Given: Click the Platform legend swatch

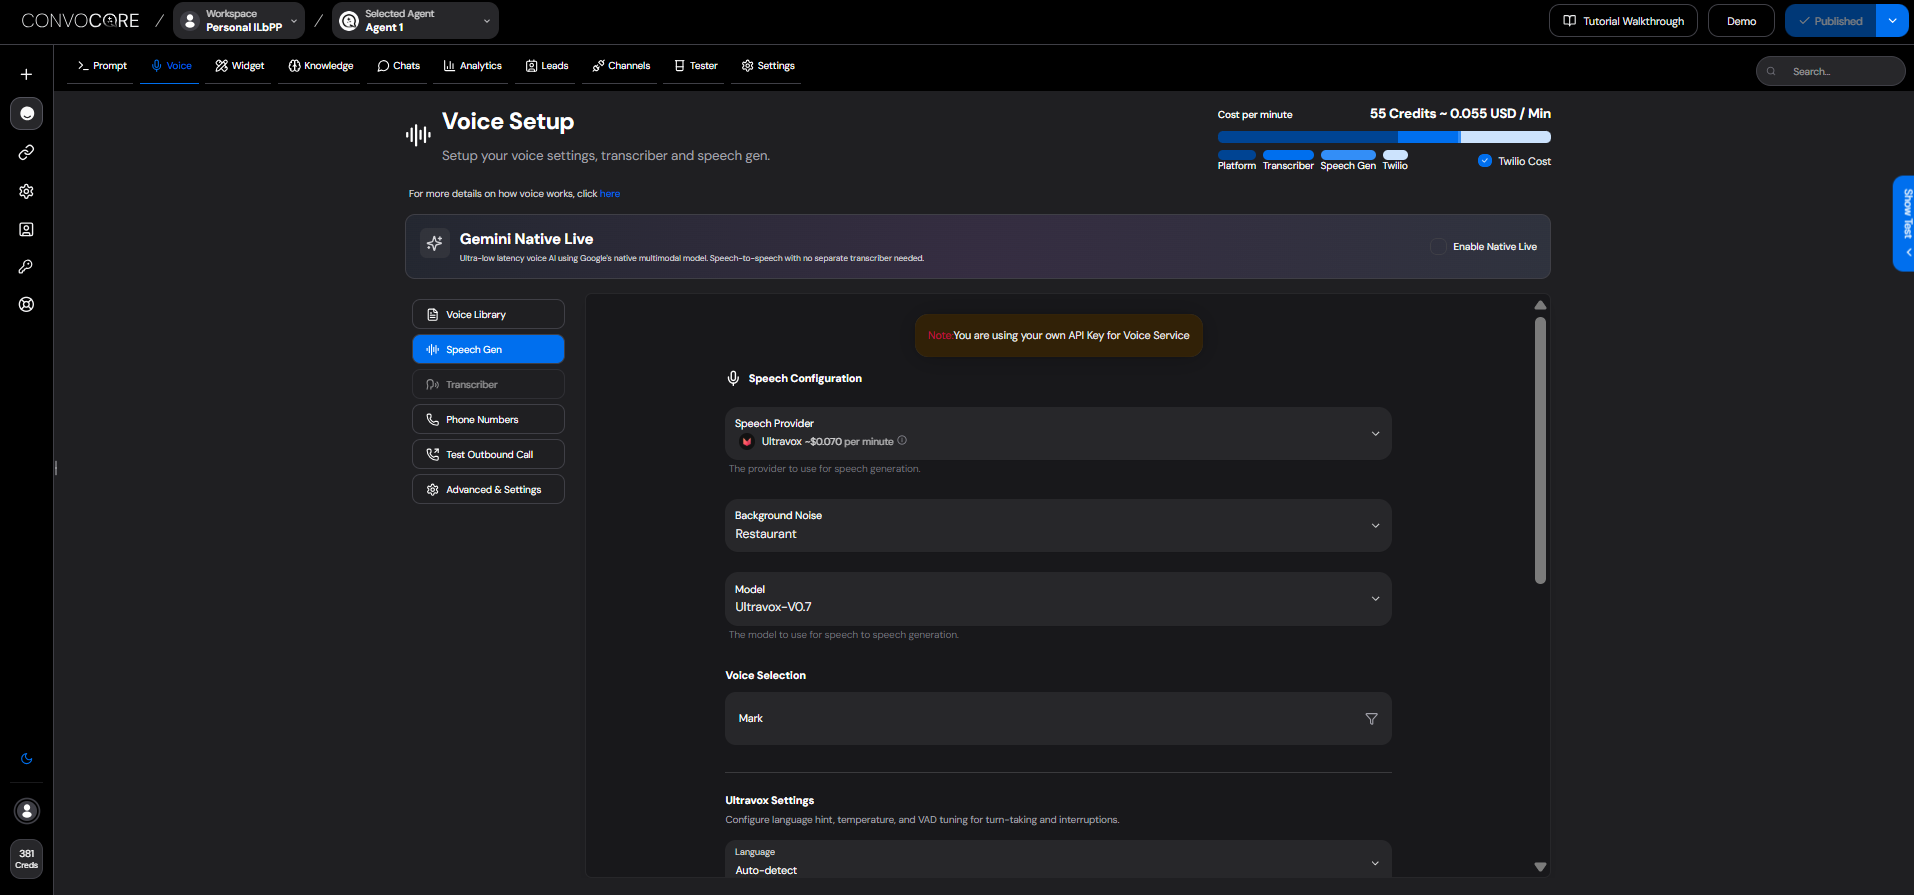Looking at the screenshot, I should click(x=1236, y=155).
